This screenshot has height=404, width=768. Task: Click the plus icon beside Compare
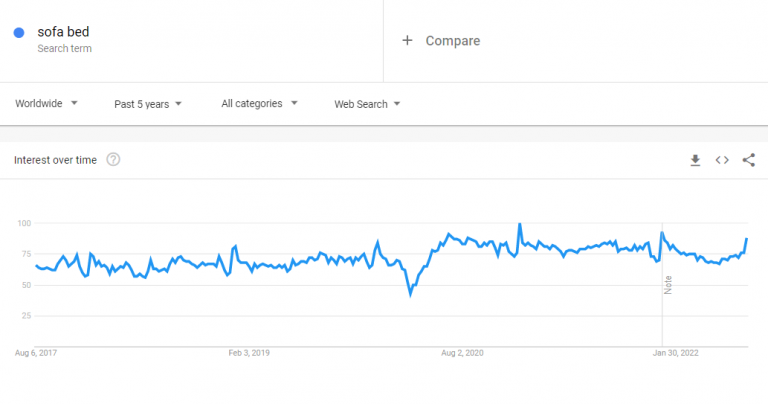pyautogui.click(x=407, y=41)
